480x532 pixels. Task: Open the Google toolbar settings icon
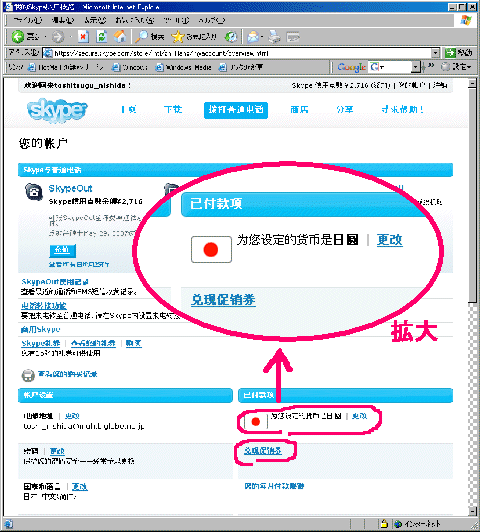click(457, 67)
